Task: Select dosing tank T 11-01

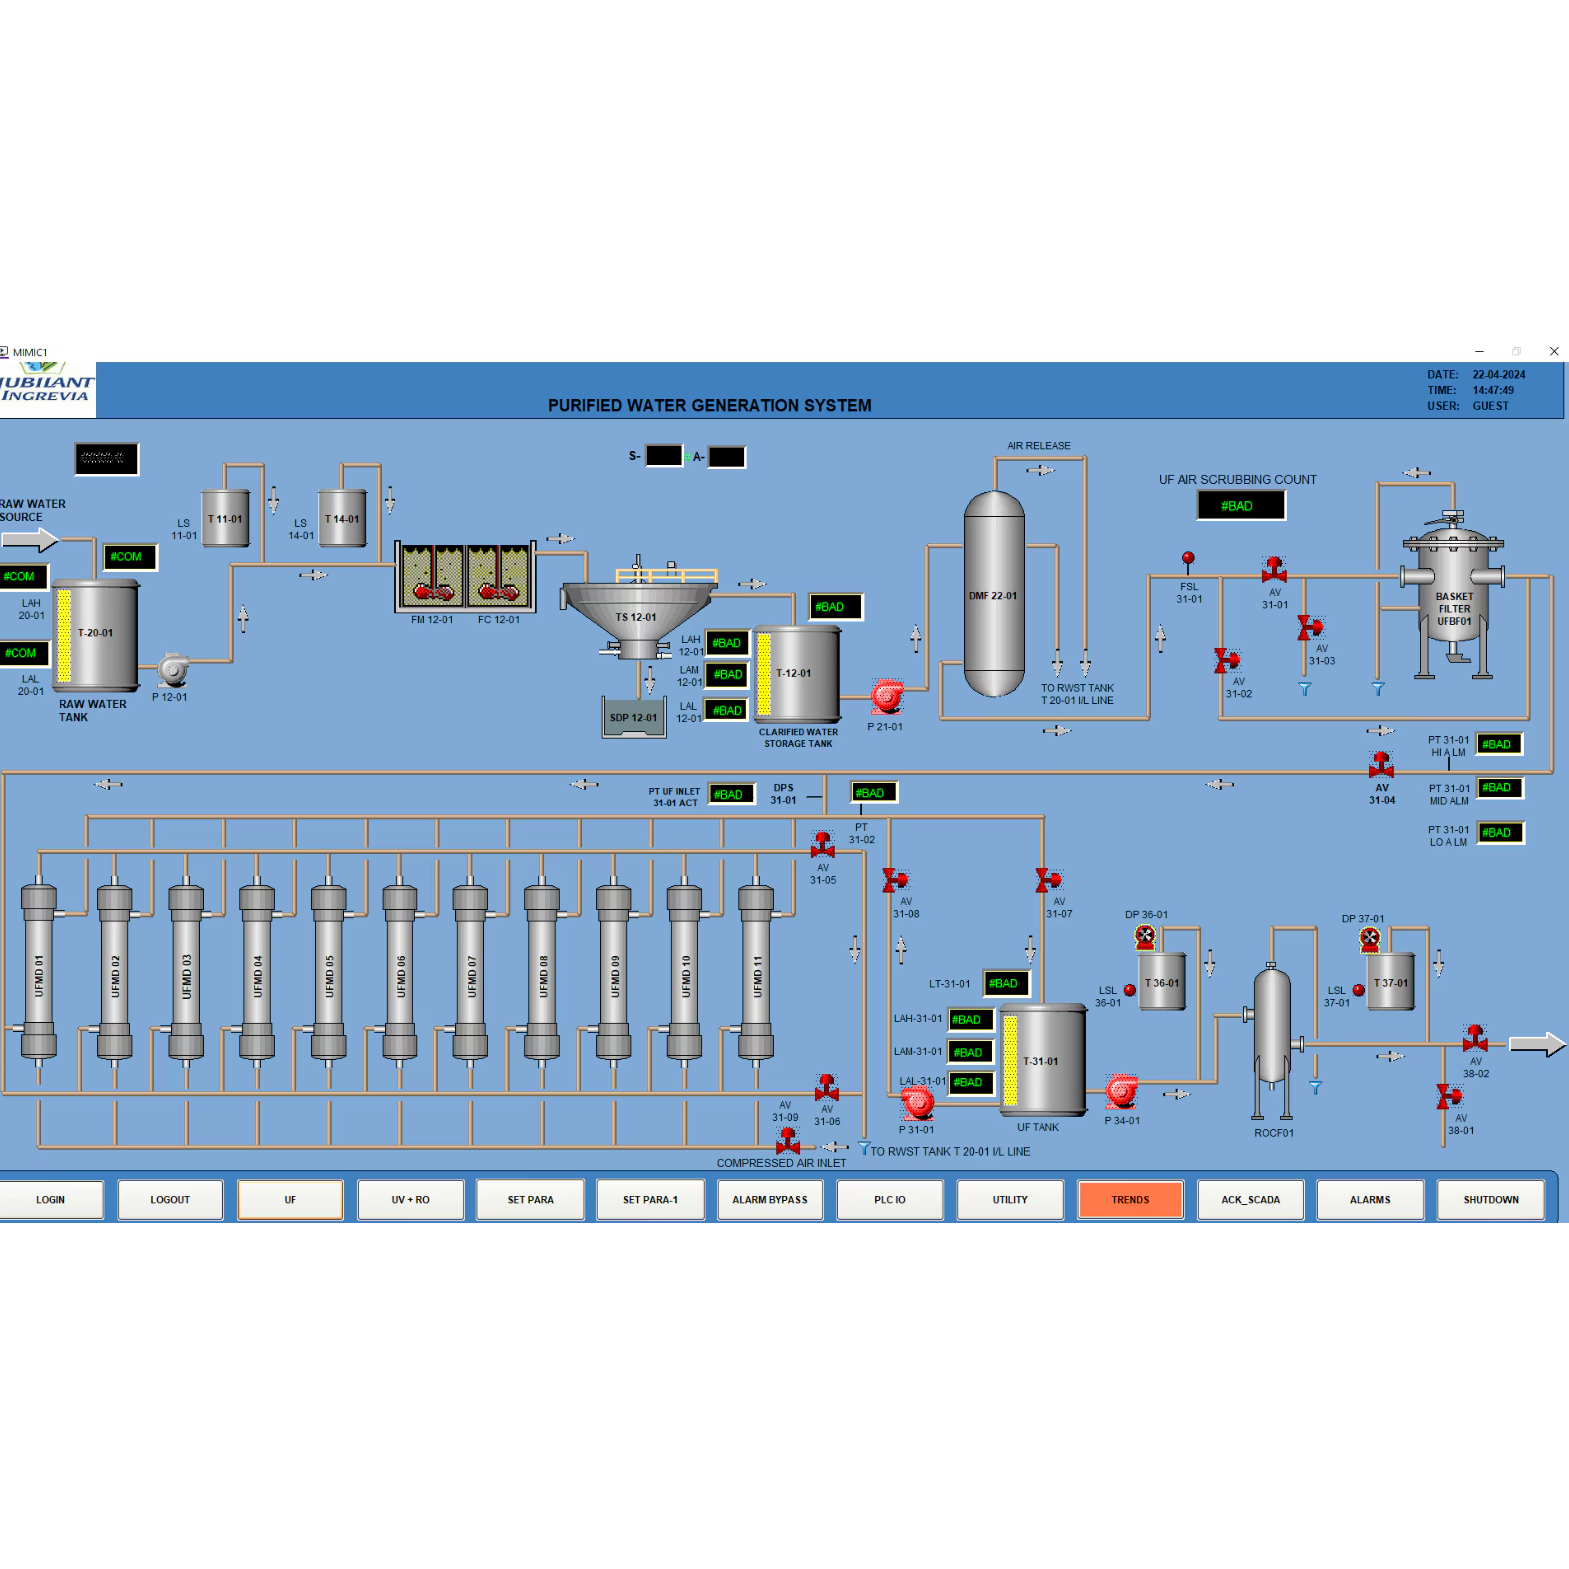Action: (x=225, y=518)
